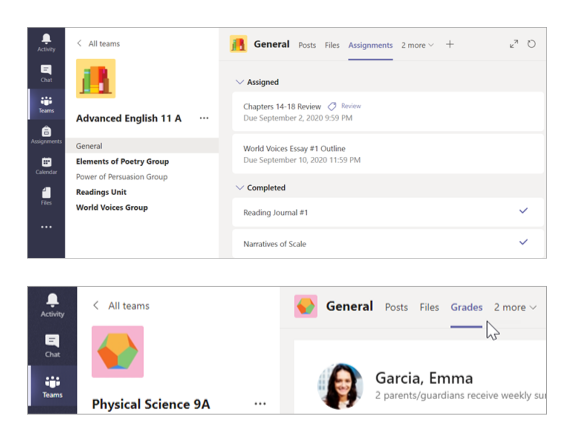The height and width of the screenshot is (442, 574).
Task: Open Calendar icon in sidebar
Action: click(46, 166)
